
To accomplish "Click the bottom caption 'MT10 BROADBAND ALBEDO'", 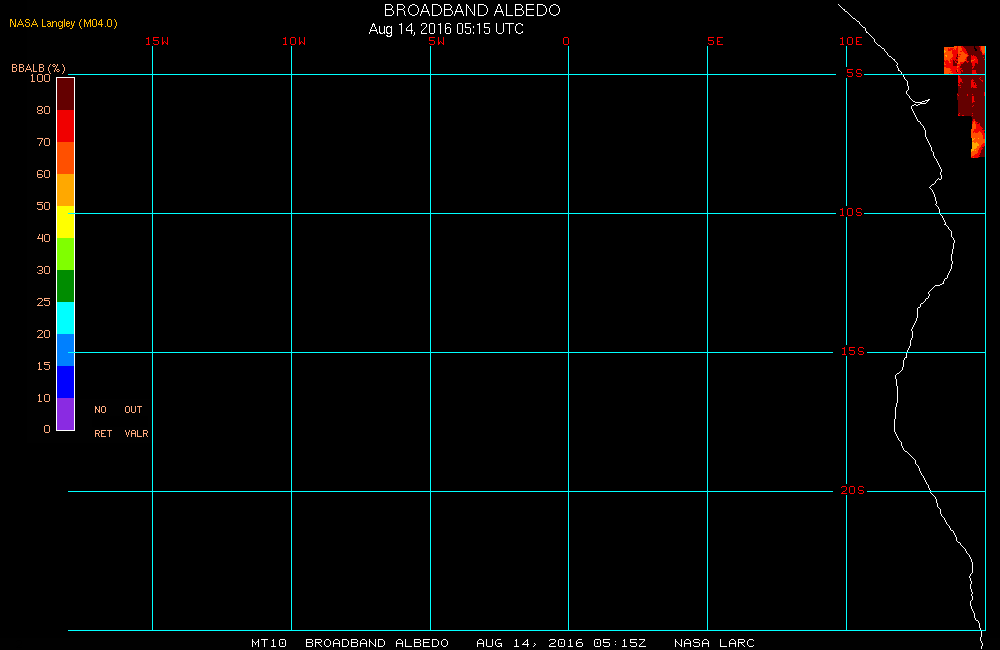I will coord(350,643).
